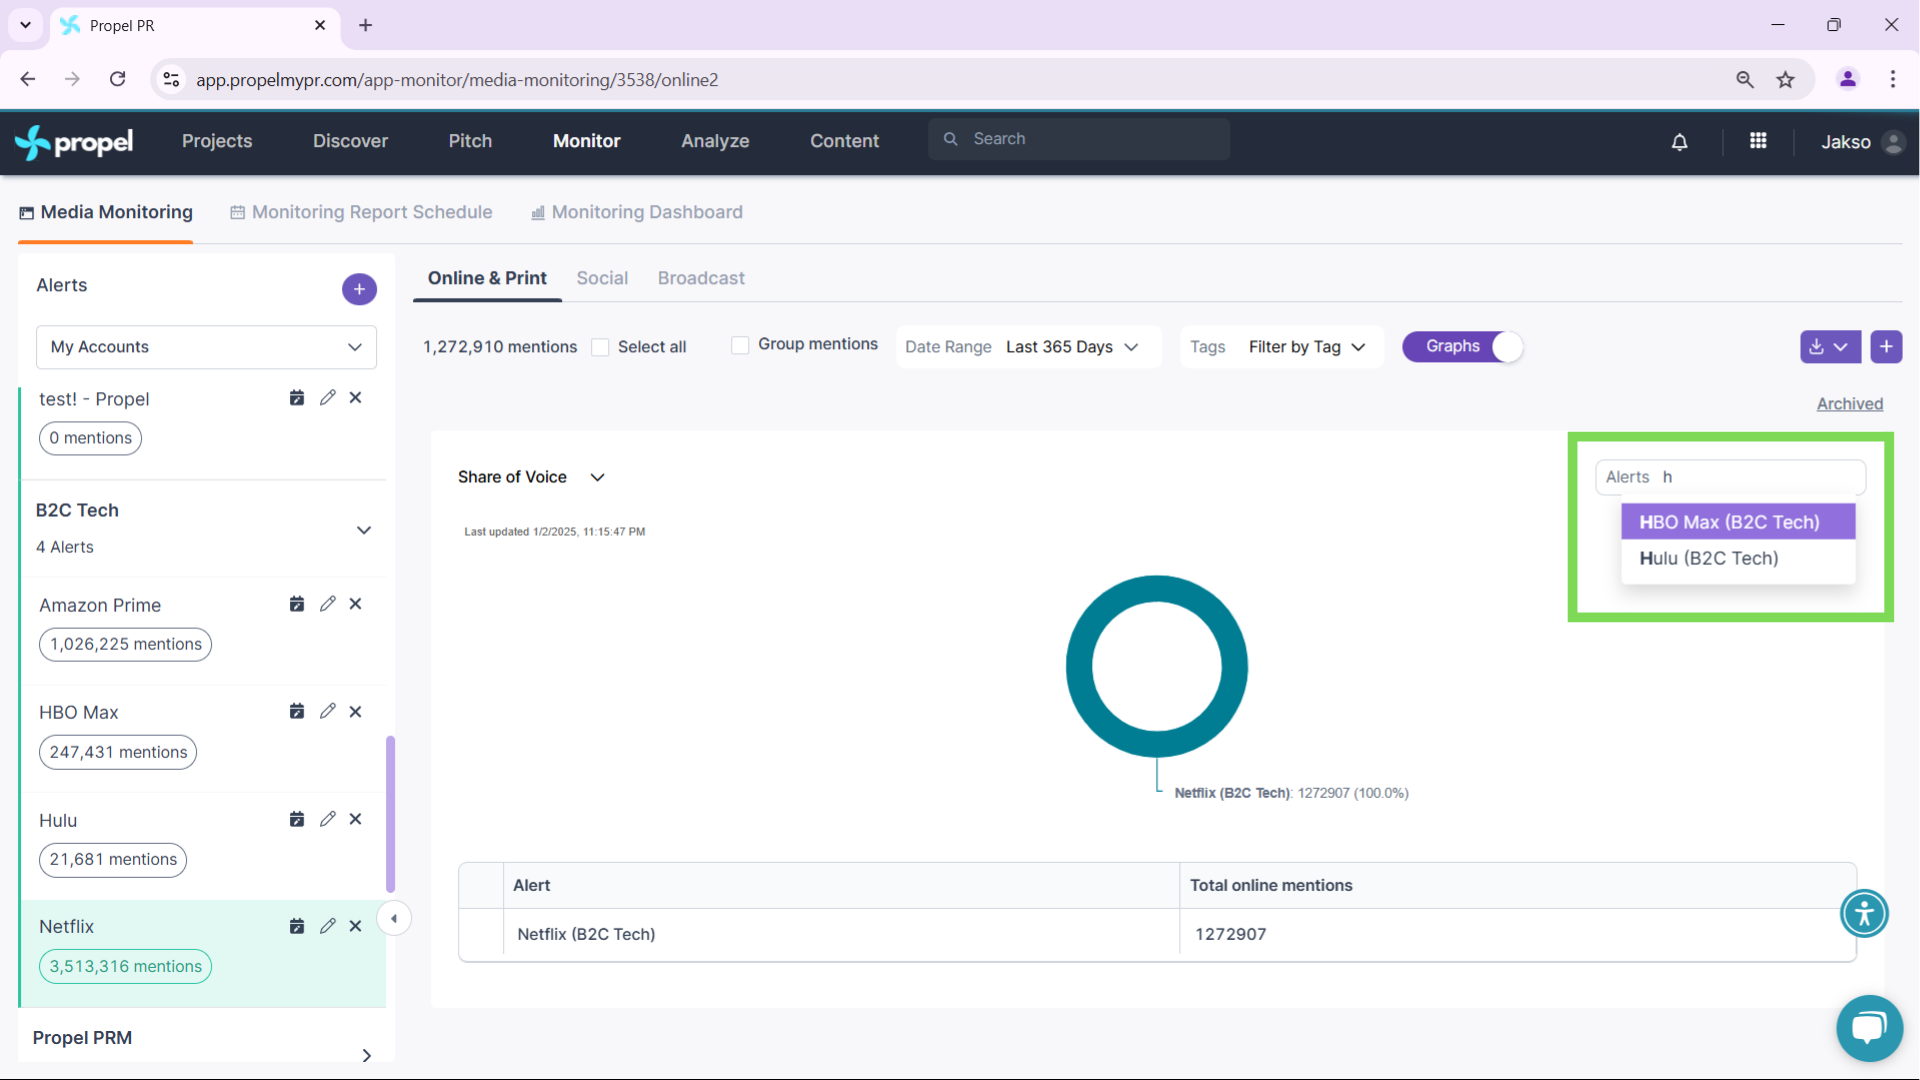Open the Analyze menu
This screenshot has width=1920, height=1080.
715,141
